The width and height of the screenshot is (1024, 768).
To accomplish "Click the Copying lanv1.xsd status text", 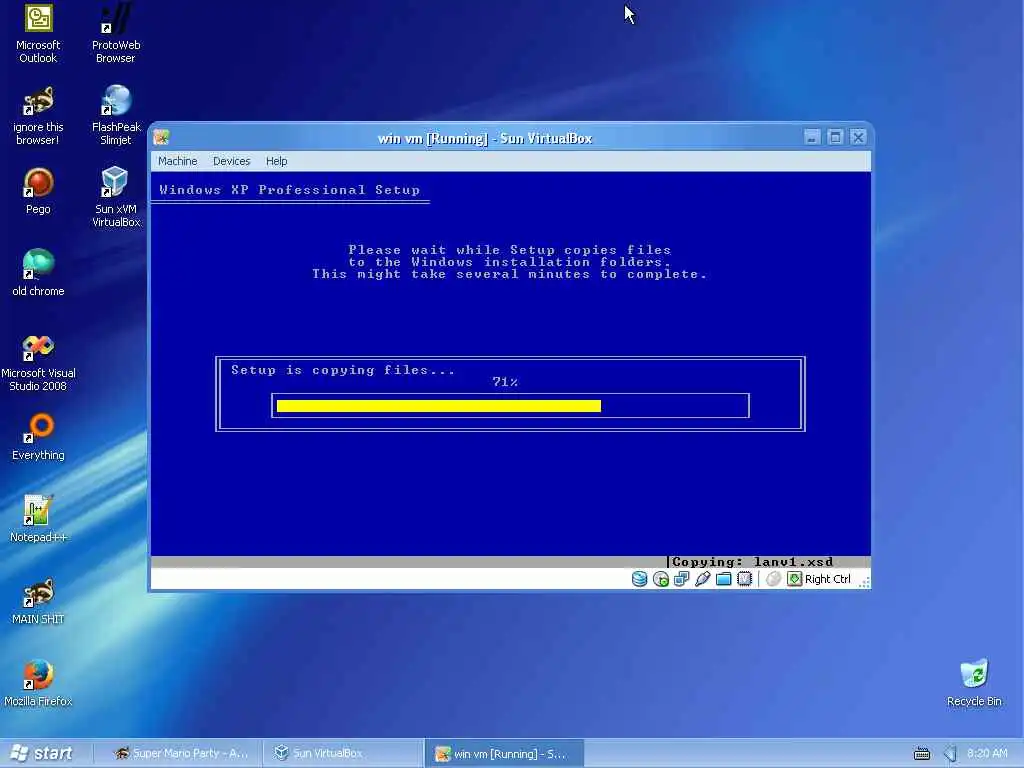I will click(752, 562).
